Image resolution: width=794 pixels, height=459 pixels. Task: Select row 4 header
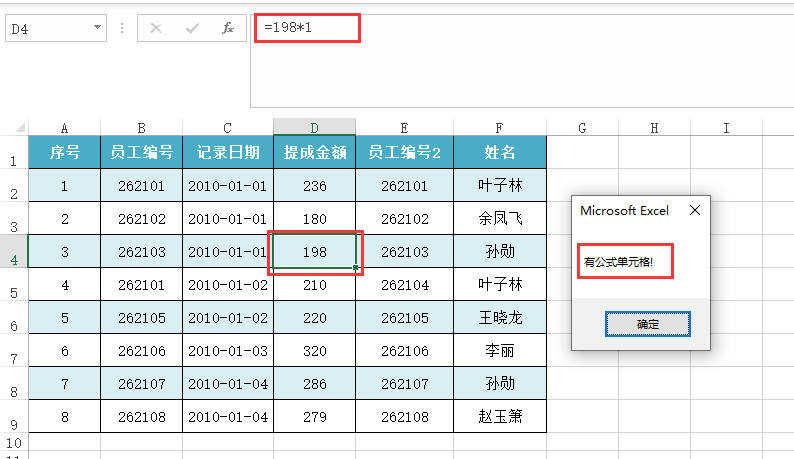14,251
